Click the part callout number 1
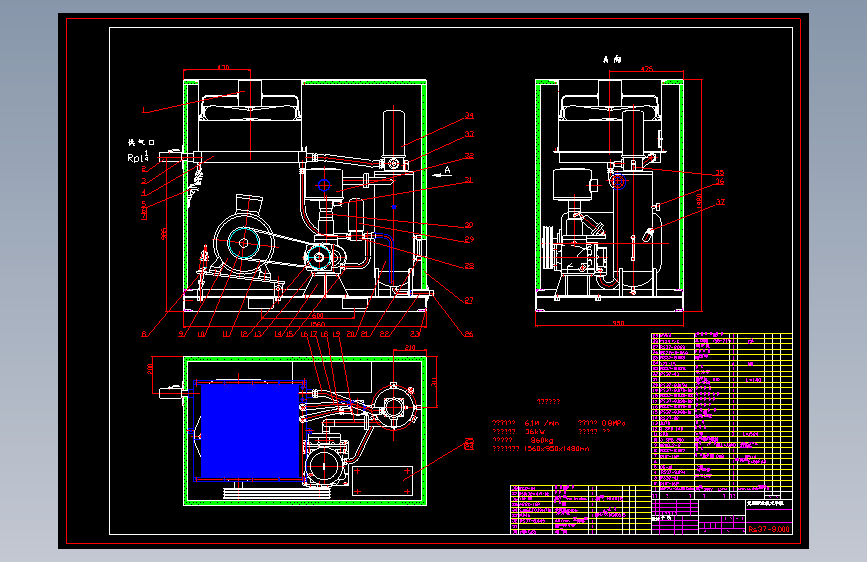 pyautogui.click(x=144, y=111)
